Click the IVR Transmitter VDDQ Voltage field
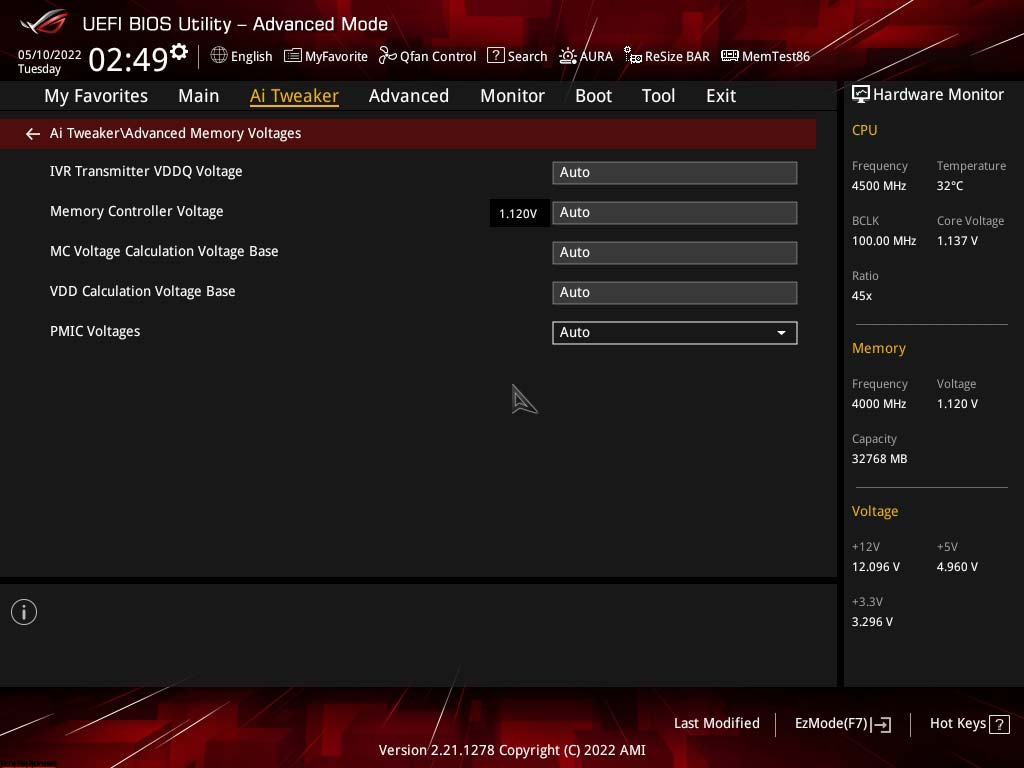This screenshot has width=1024, height=768. [675, 172]
